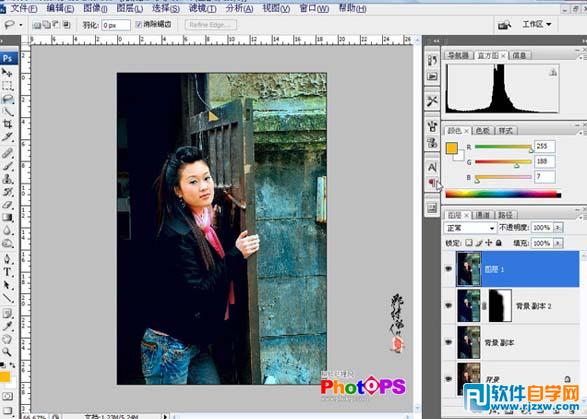The width and height of the screenshot is (587, 419).
Task: Toggle the anti-alias checkbox in options bar
Action: tap(139, 24)
